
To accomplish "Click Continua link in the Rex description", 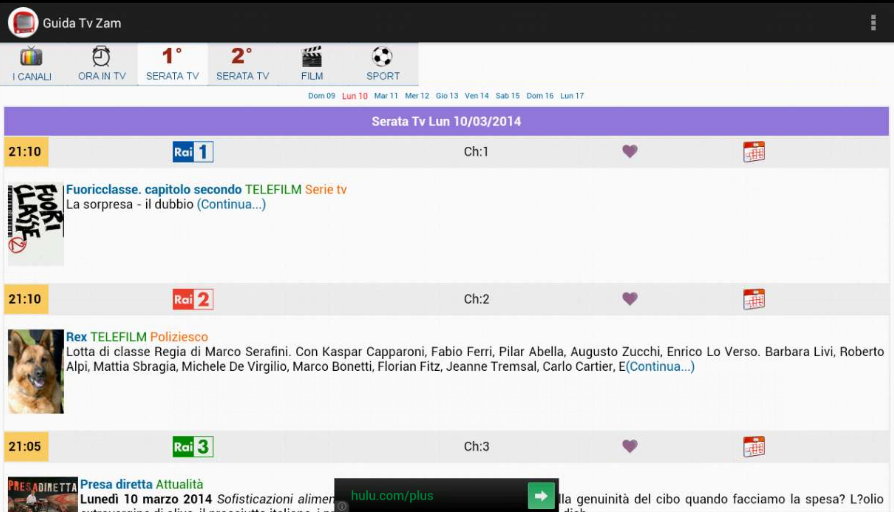I will coord(660,367).
